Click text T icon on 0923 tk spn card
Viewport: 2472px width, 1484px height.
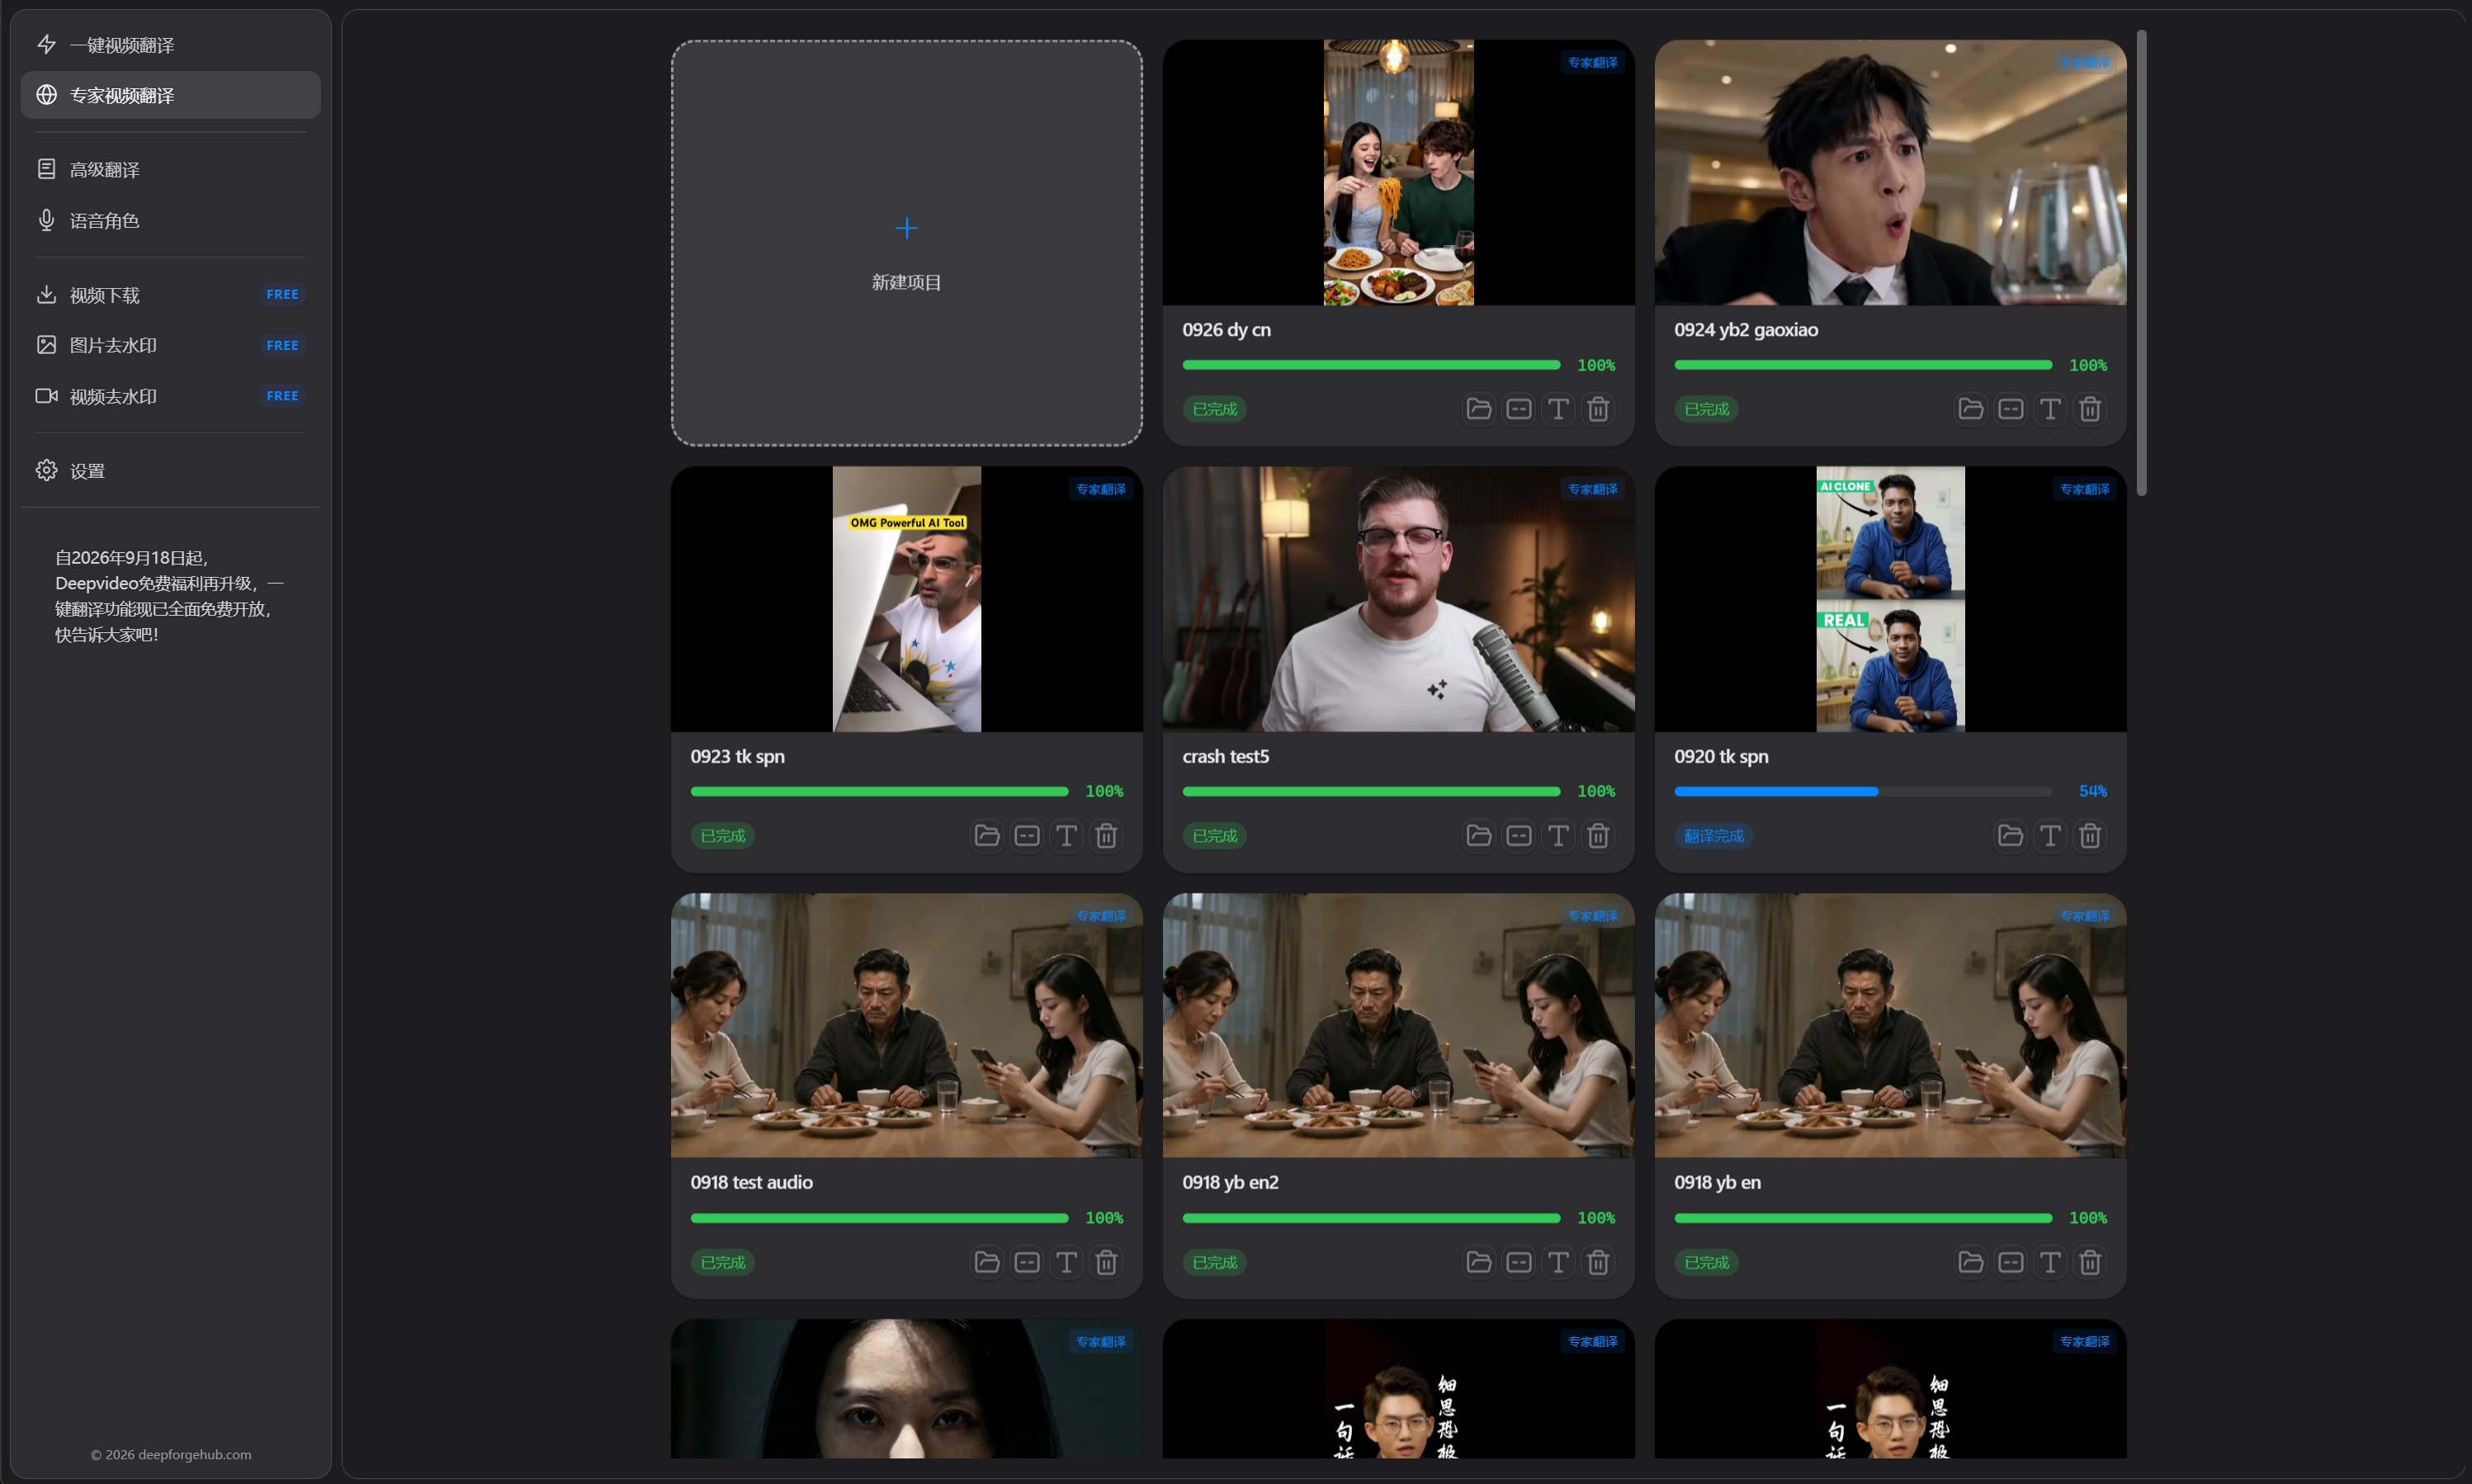(1066, 836)
